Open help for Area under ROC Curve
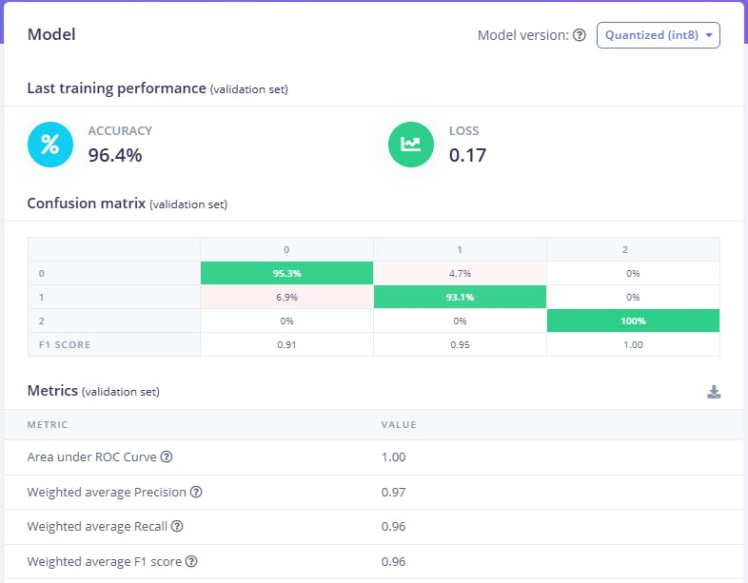Viewport: 748px width, 583px height. [x=167, y=457]
